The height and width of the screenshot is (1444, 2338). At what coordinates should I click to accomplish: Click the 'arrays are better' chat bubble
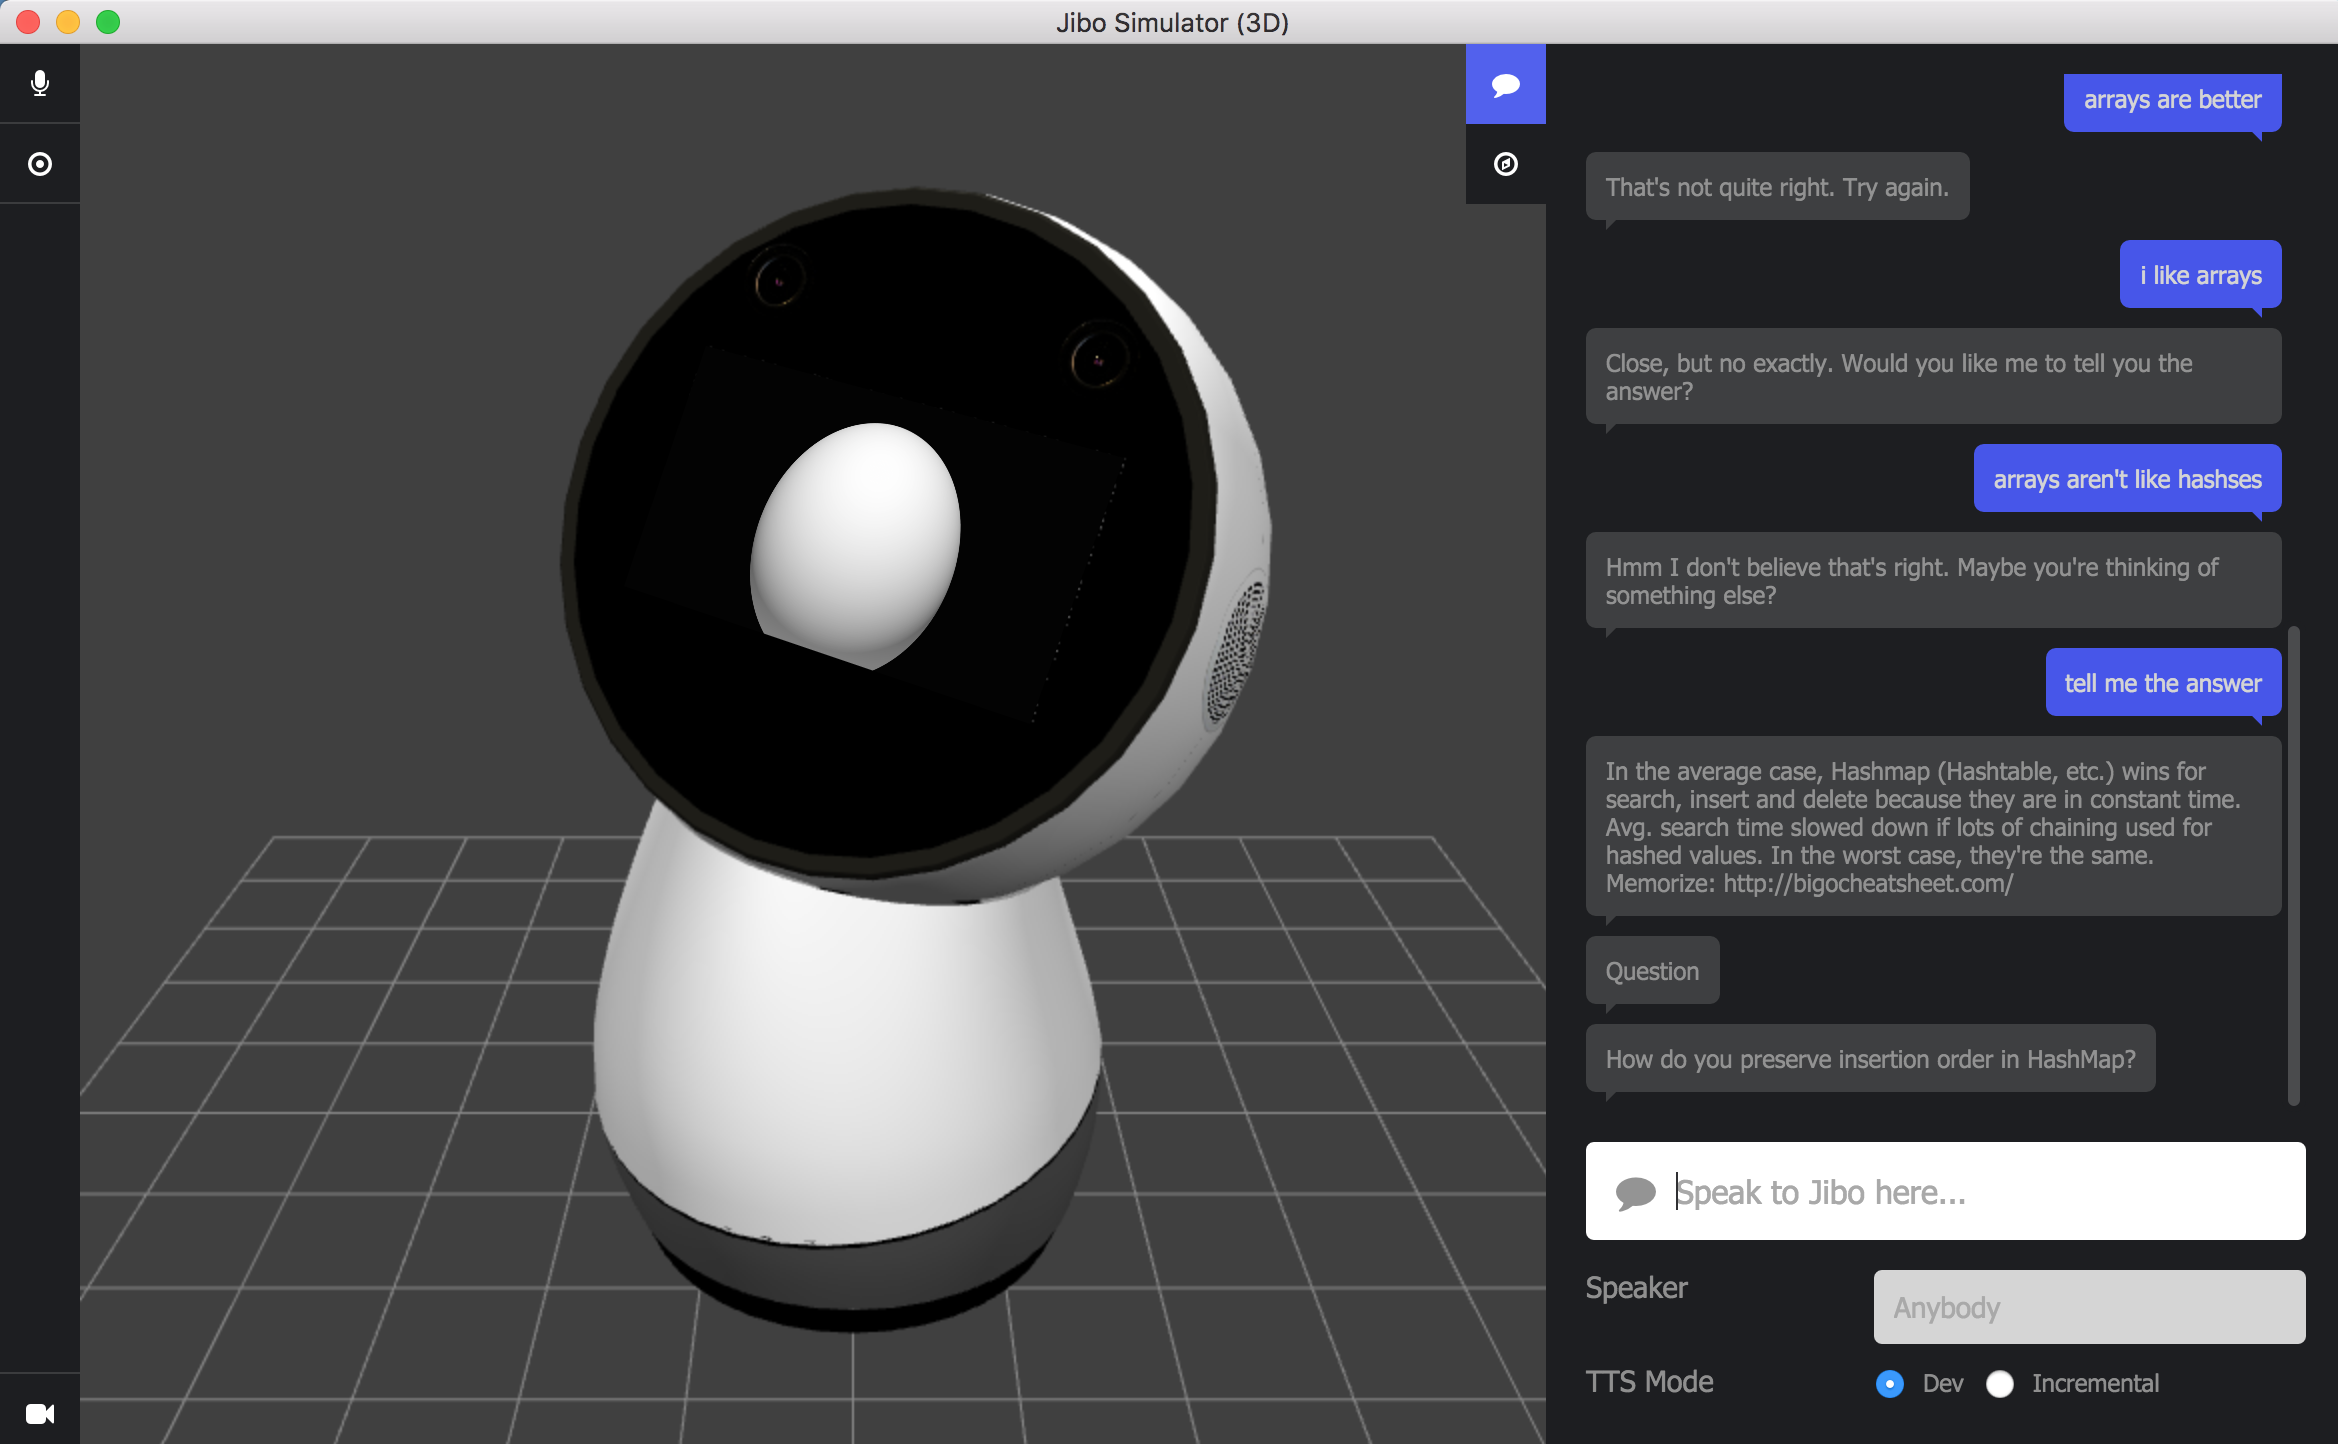[2172, 100]
